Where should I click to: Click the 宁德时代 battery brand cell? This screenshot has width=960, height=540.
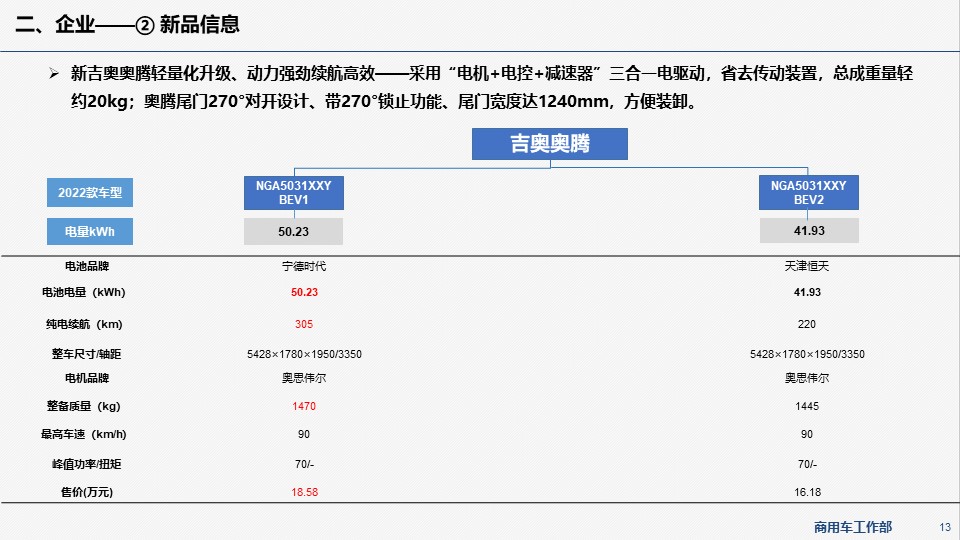coord(304,266)
